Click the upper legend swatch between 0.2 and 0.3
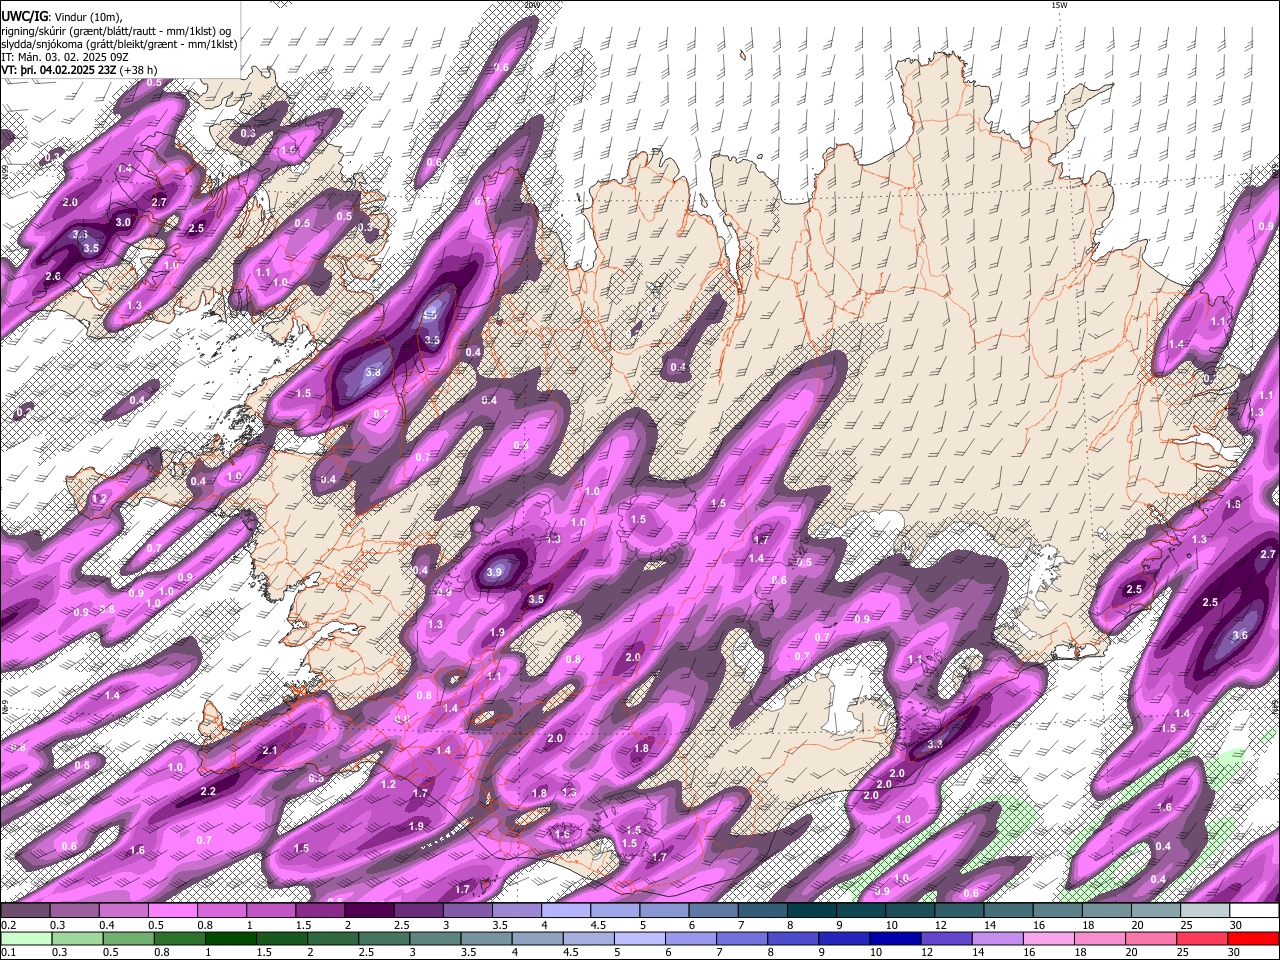Screen dimensions: 1280x960 coord(25,911)
